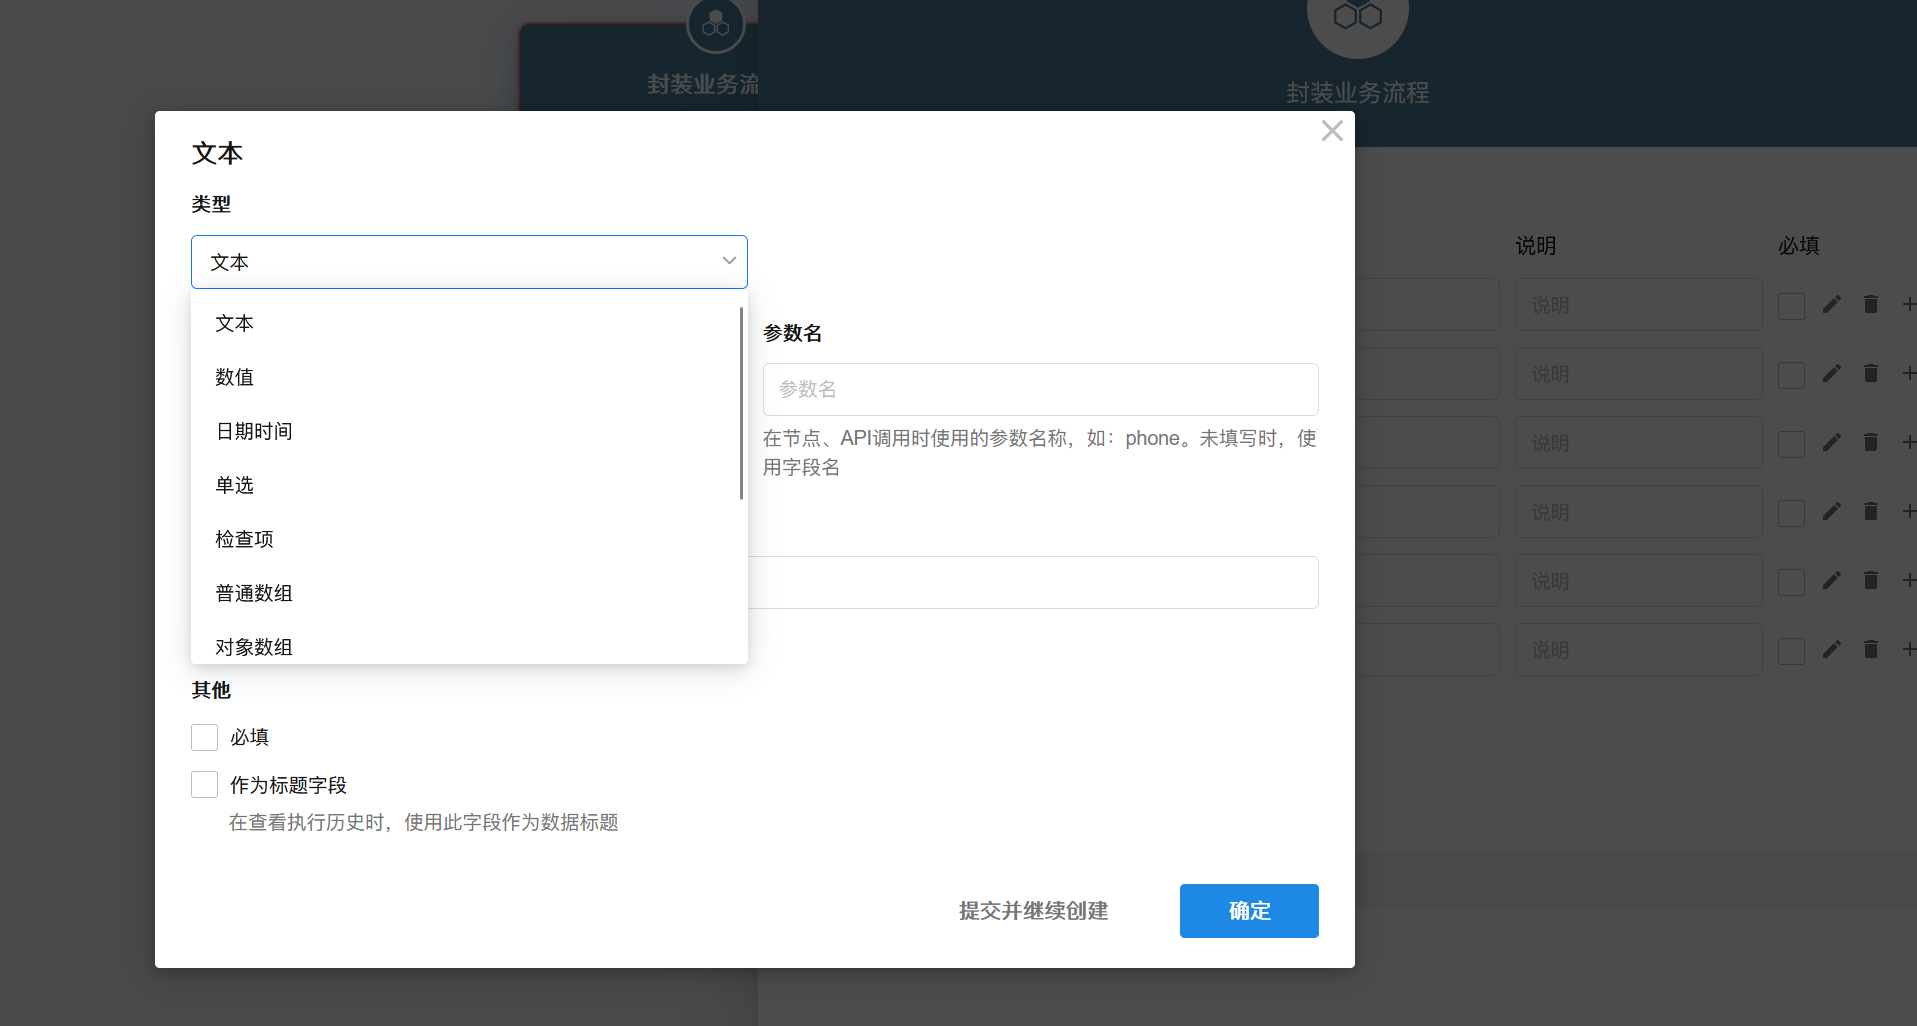Click the 确定 confirm button
The height and width of the screenshot is (1026, 1917).
coord(1248,911)
